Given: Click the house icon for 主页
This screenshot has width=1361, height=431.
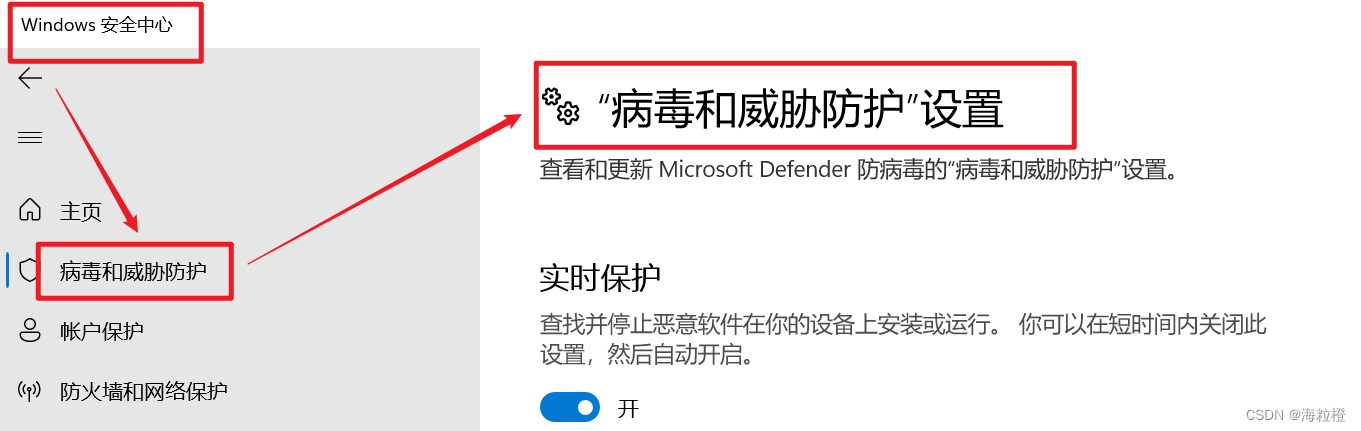Looking at the screenshot, I should (x=30, y=211).
